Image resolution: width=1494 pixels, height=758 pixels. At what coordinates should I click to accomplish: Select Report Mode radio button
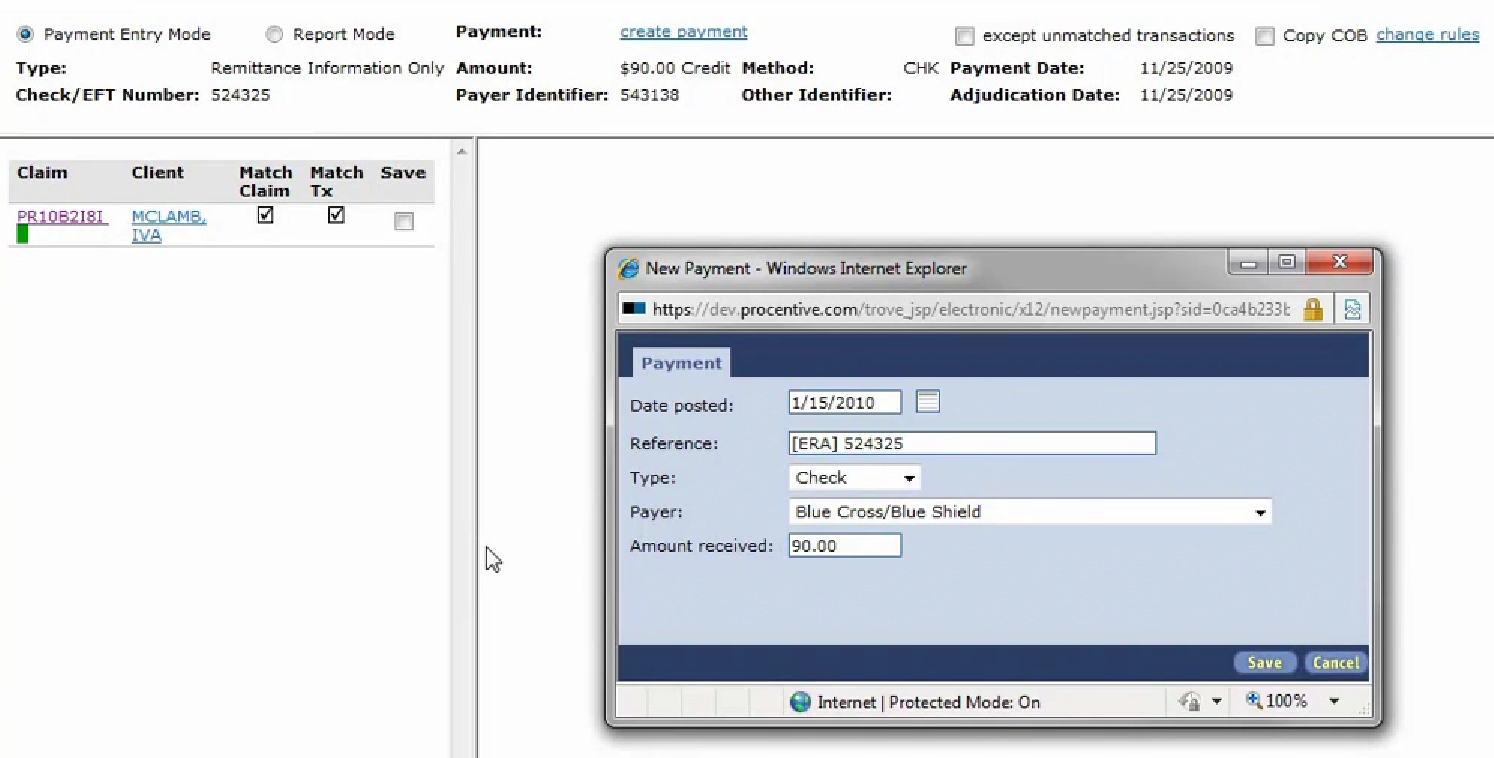click(274, 34)
